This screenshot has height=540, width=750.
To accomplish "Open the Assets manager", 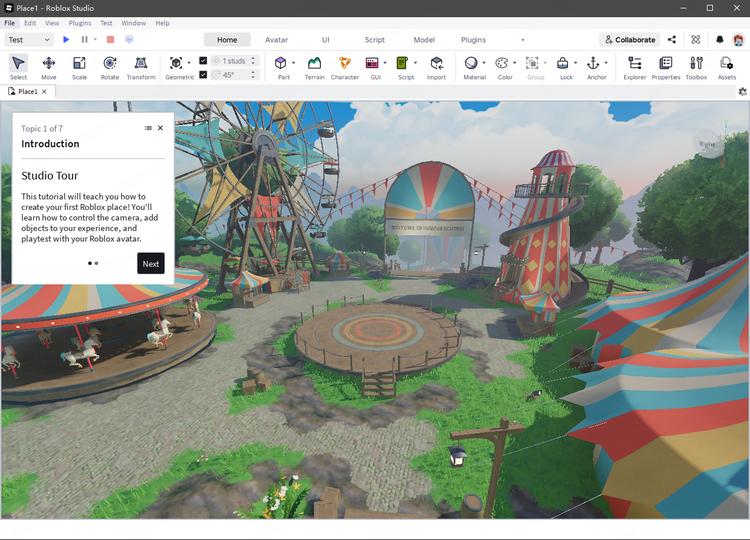I will (727, 67).
